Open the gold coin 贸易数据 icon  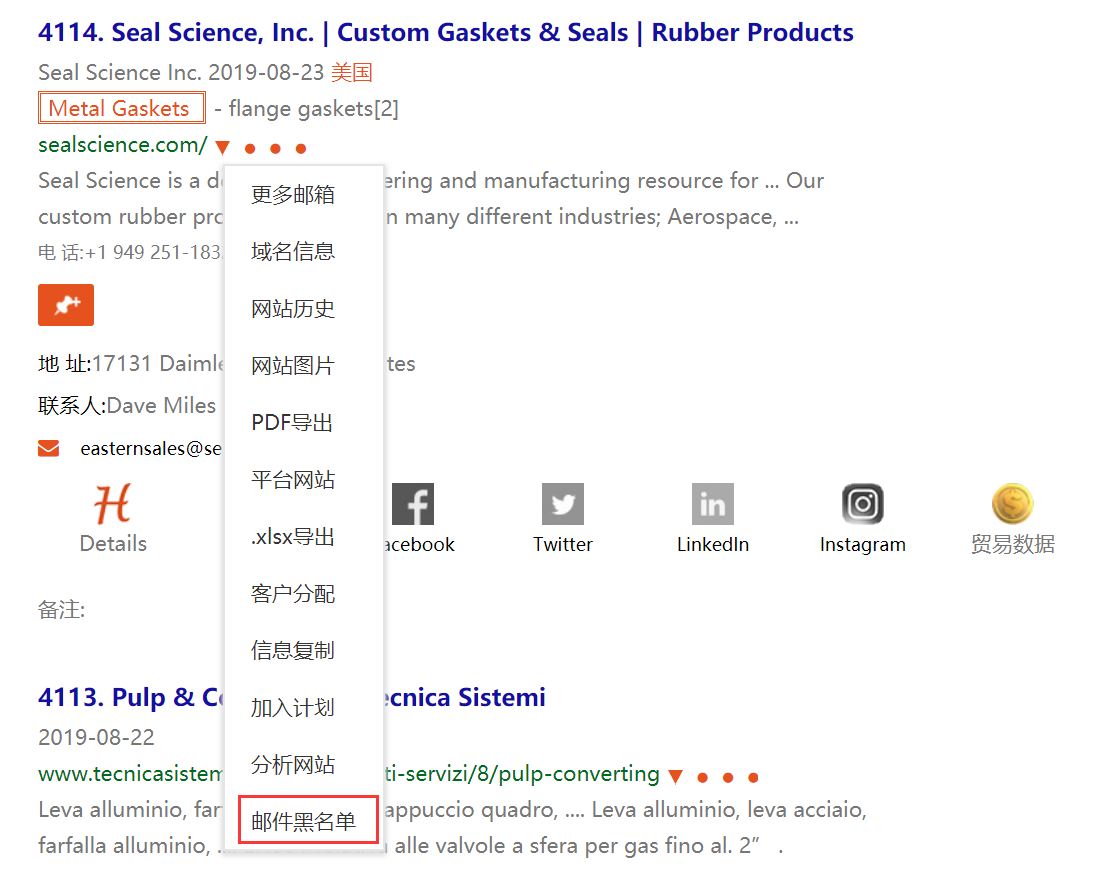1013,504
